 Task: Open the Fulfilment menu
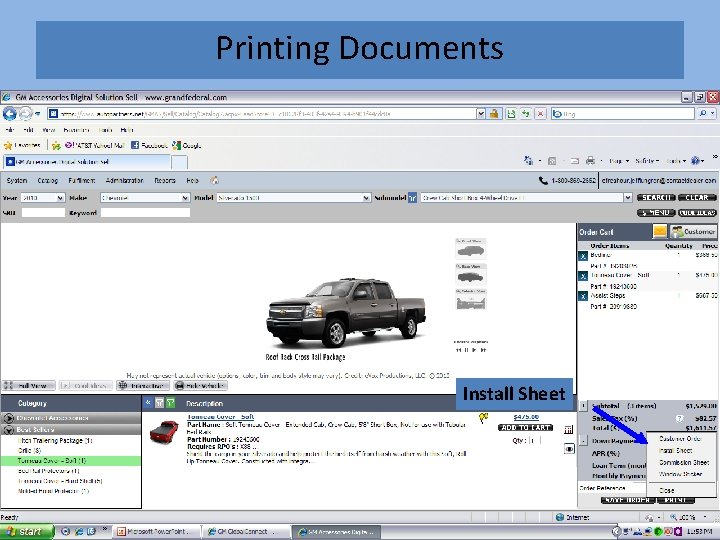(82, 180)
